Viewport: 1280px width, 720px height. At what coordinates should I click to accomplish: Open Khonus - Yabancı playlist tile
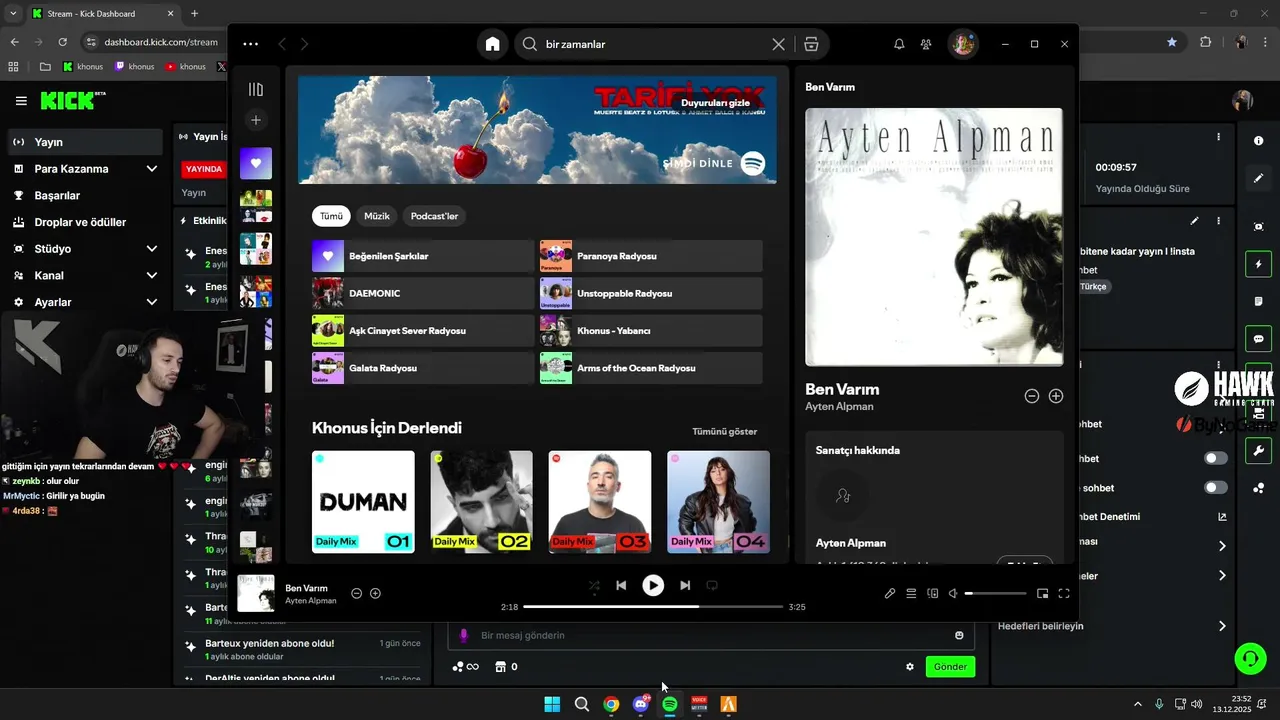click(x=651, y=331)
